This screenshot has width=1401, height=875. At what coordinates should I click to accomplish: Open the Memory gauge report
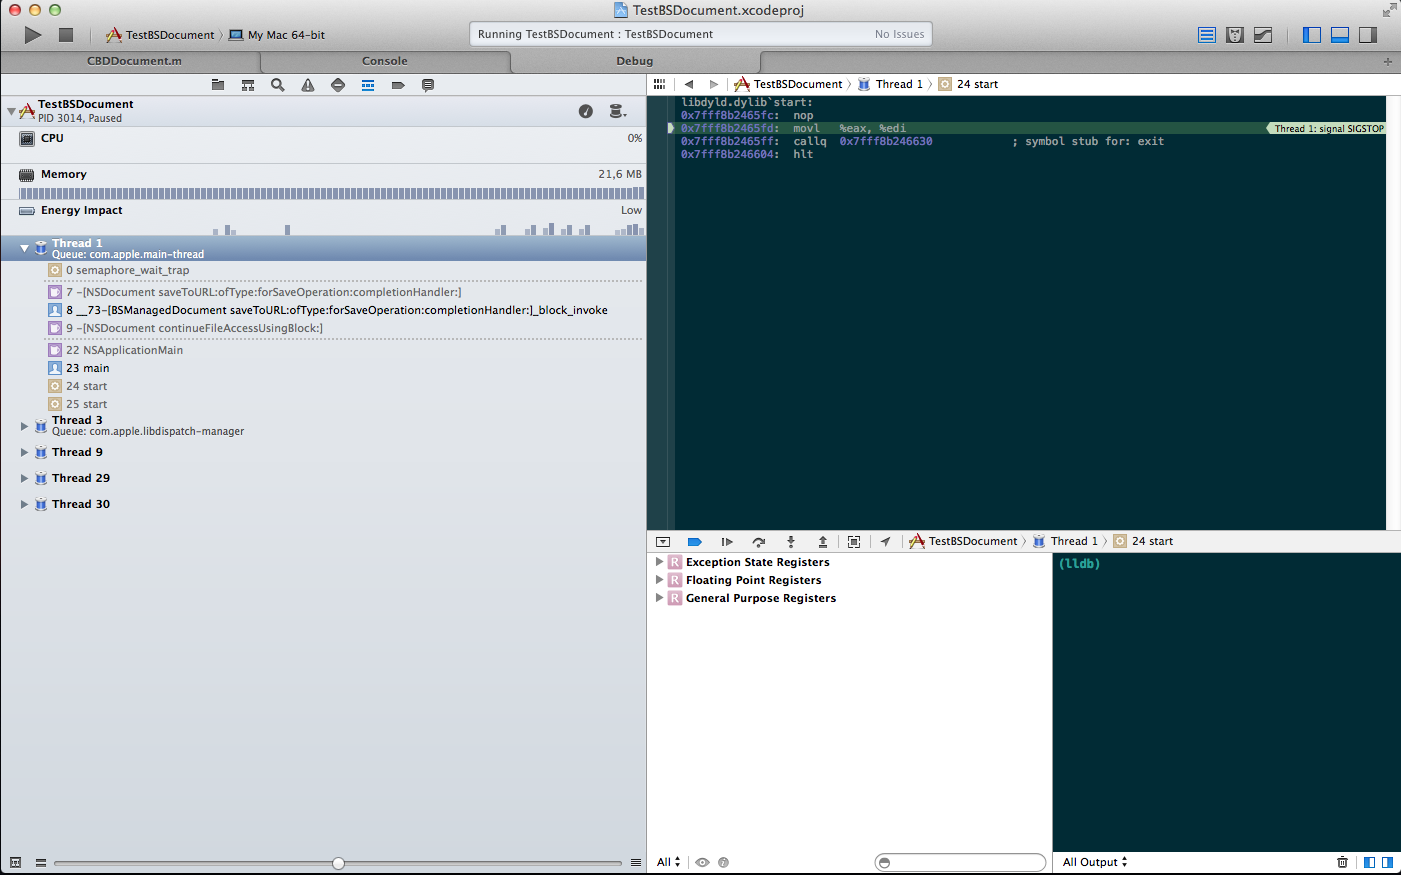coord(323,182)
